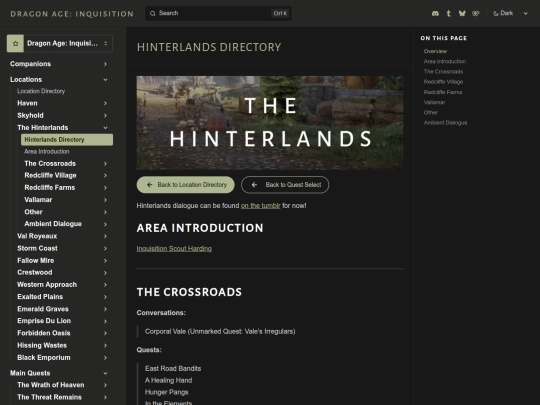This screenshot has height=405, width=540.
Task: Open the Inquisition Scout Harding link
Action: tap(174, 249)
